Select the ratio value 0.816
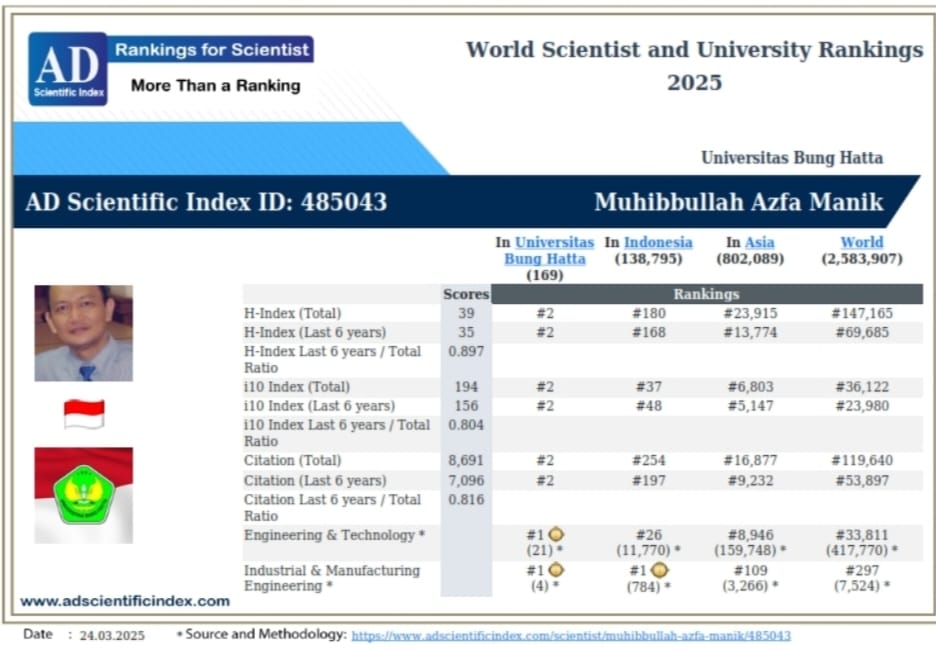The width and height of the screenshot is (936, 652). (x=466, y=499)
